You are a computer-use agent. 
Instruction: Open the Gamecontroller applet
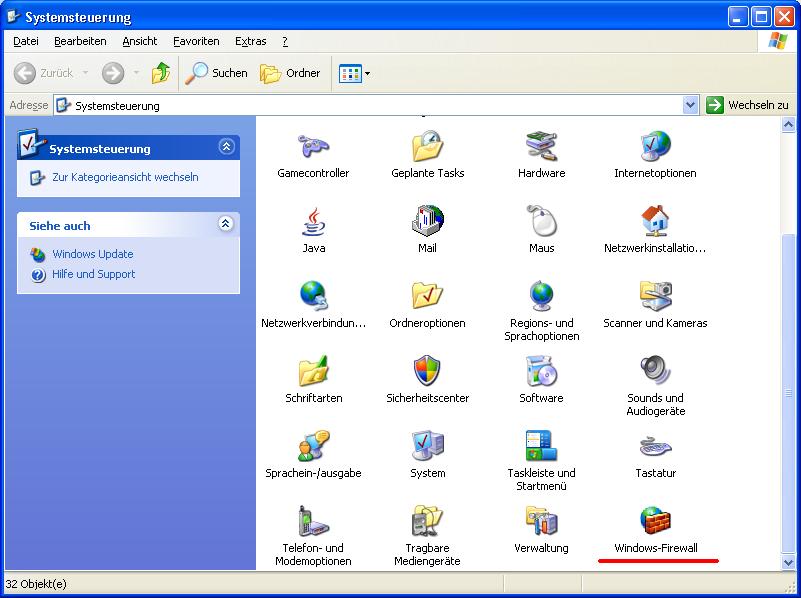(313, 146)
